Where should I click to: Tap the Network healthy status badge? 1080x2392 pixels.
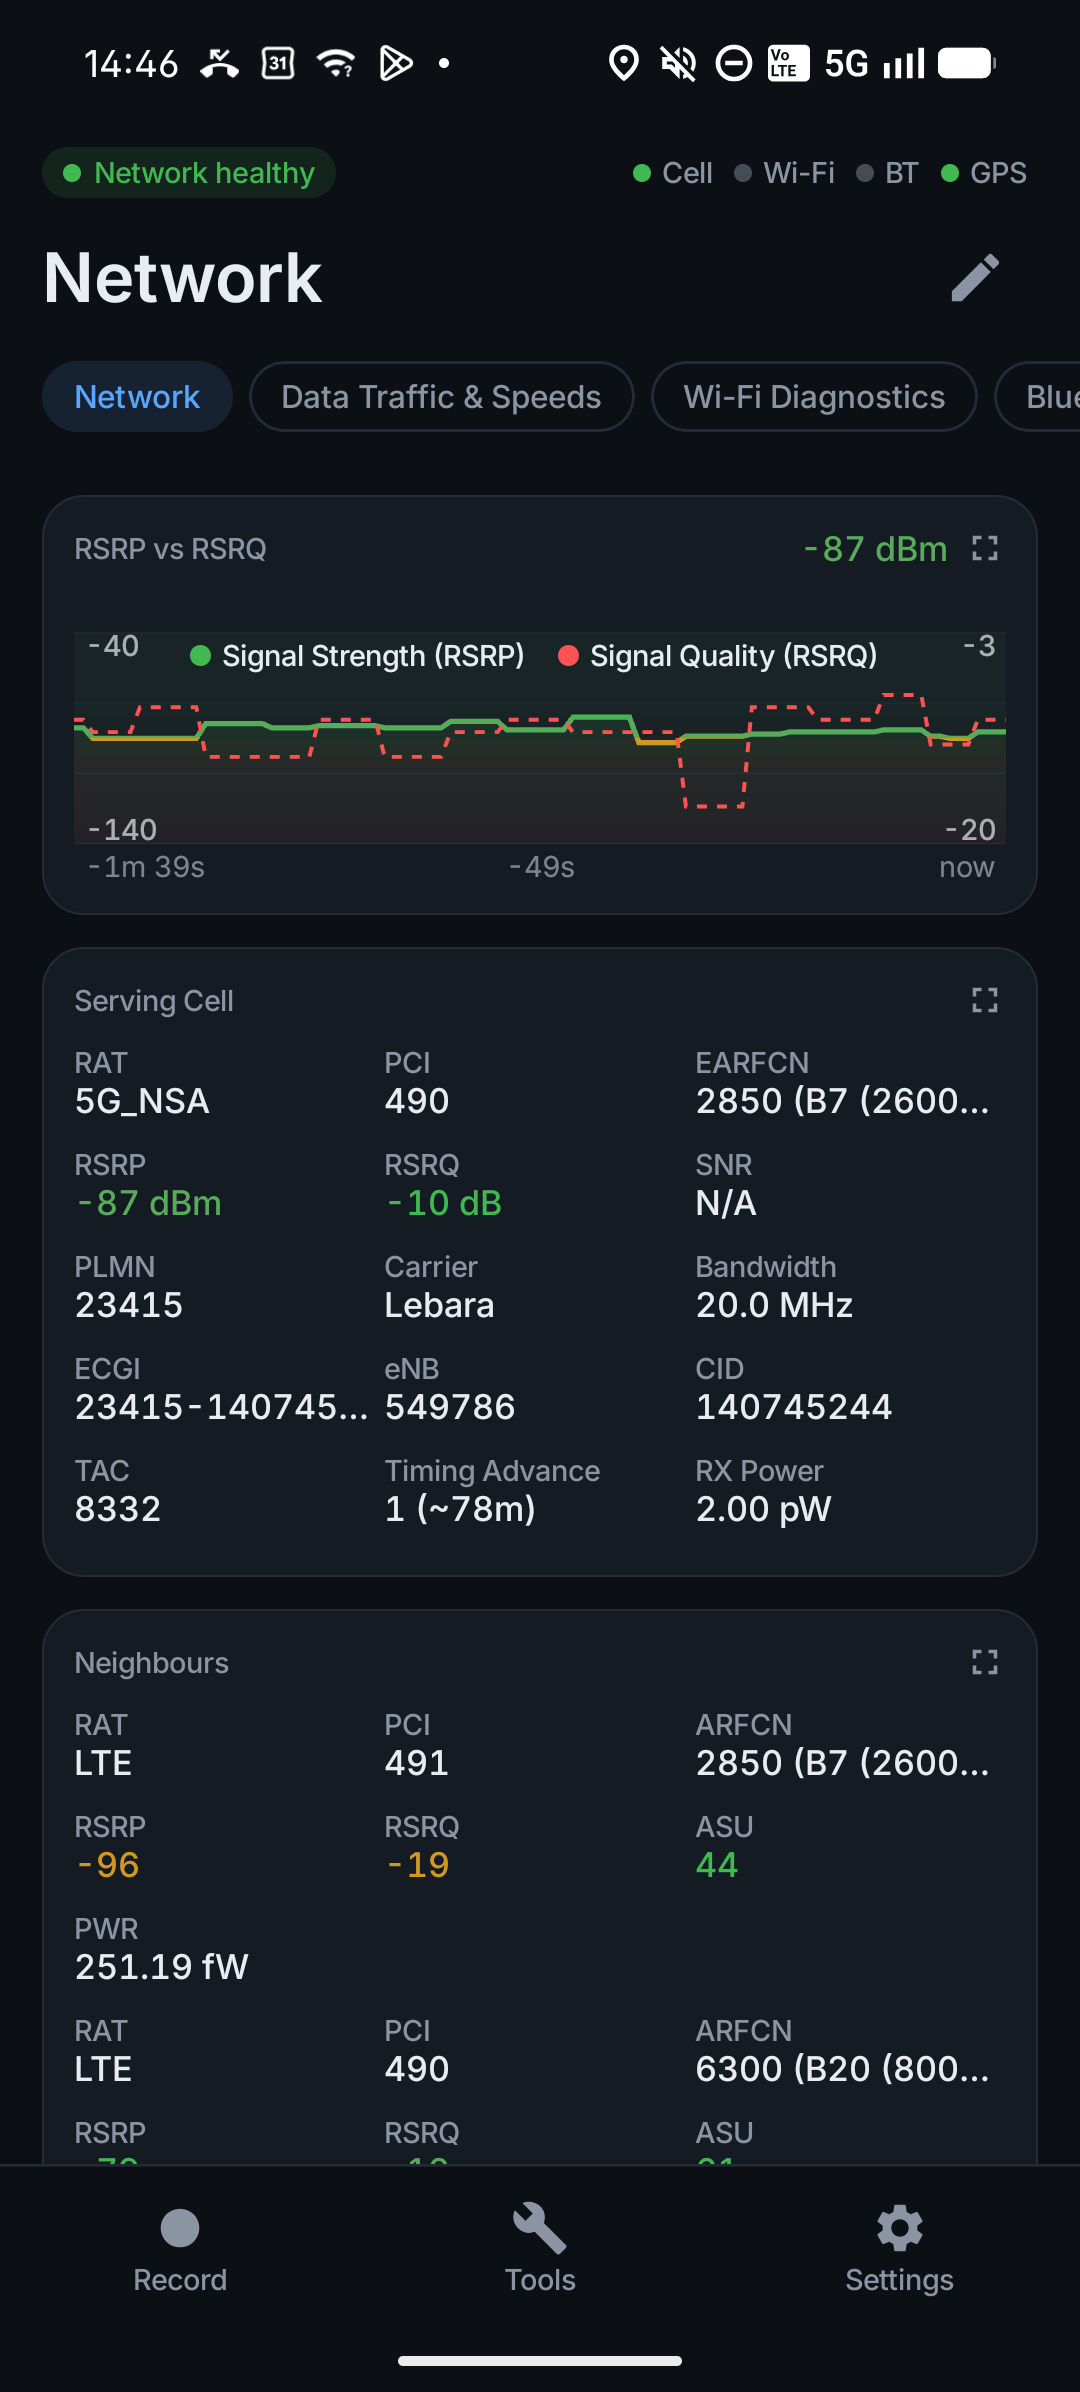coord(189,173)
